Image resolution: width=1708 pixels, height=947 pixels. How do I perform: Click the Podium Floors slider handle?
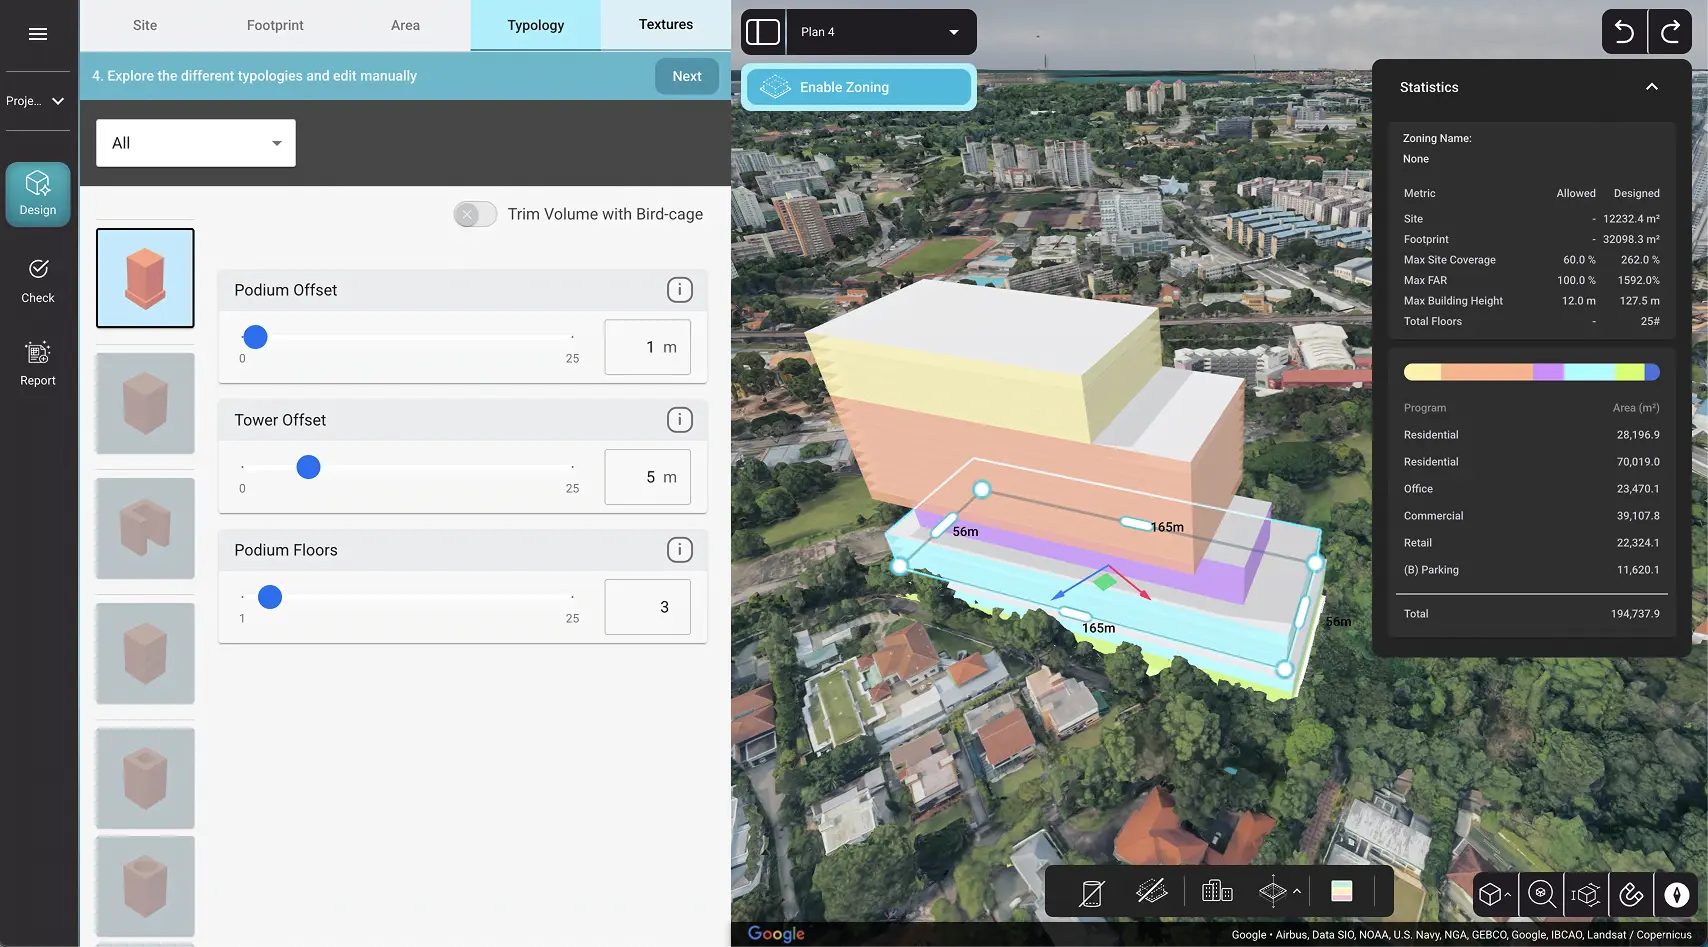coord(270,597)
